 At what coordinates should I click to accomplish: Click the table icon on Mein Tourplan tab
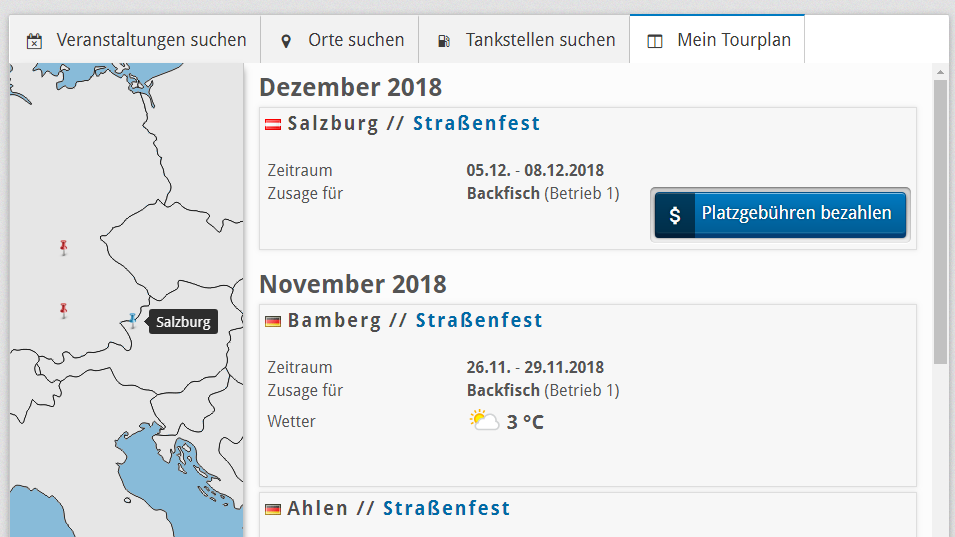[655, 41]
